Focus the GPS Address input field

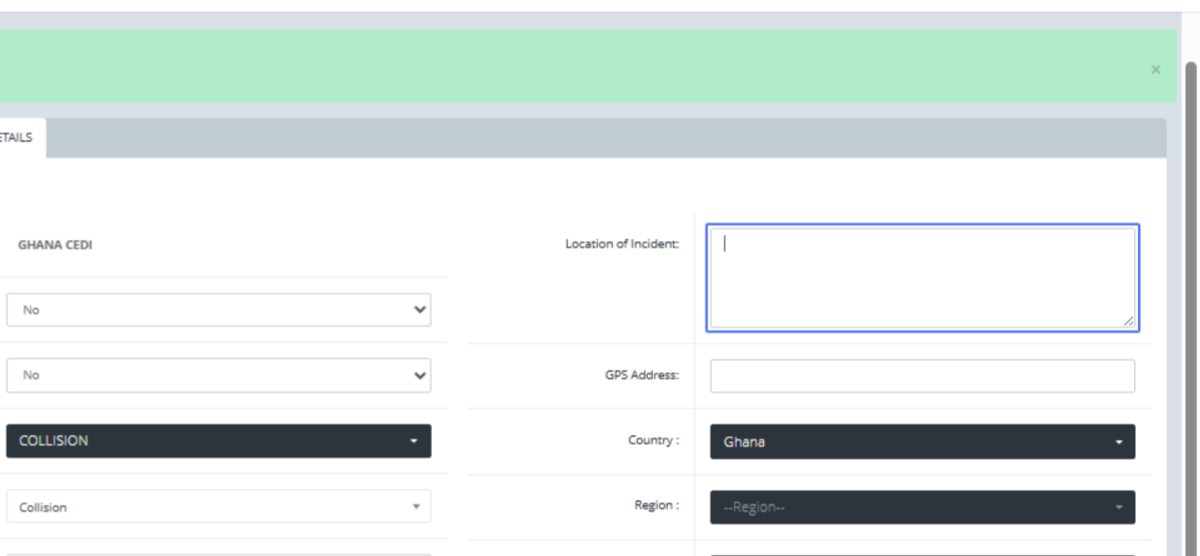click(922, 376)
